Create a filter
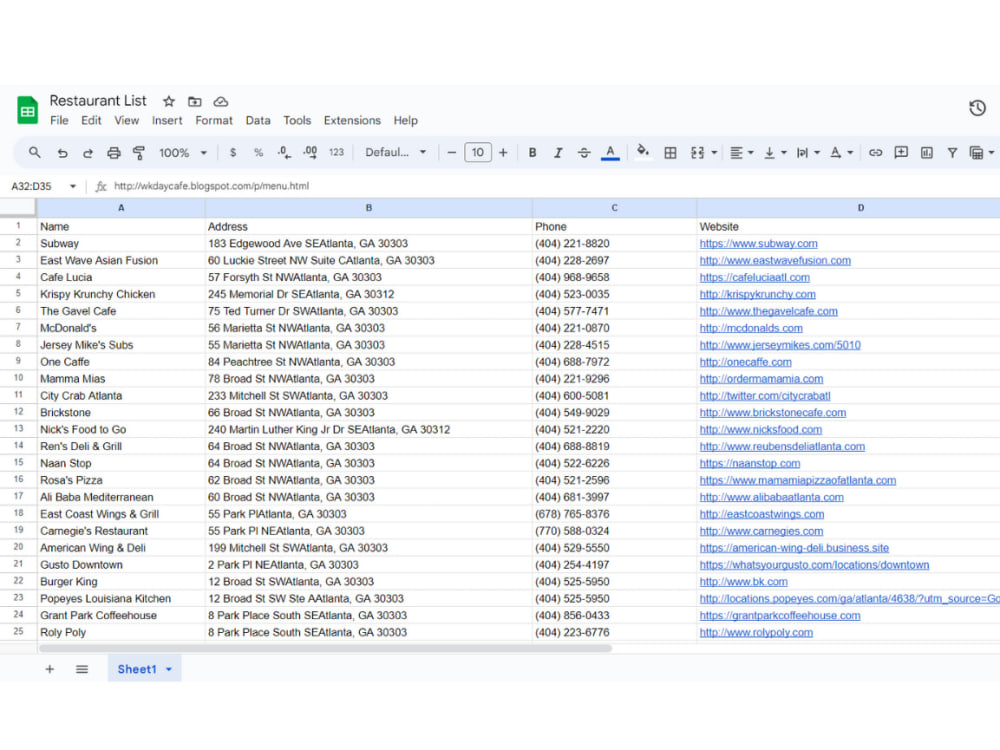The height and width of the screenshot is (750, 1000). point(952,152)
